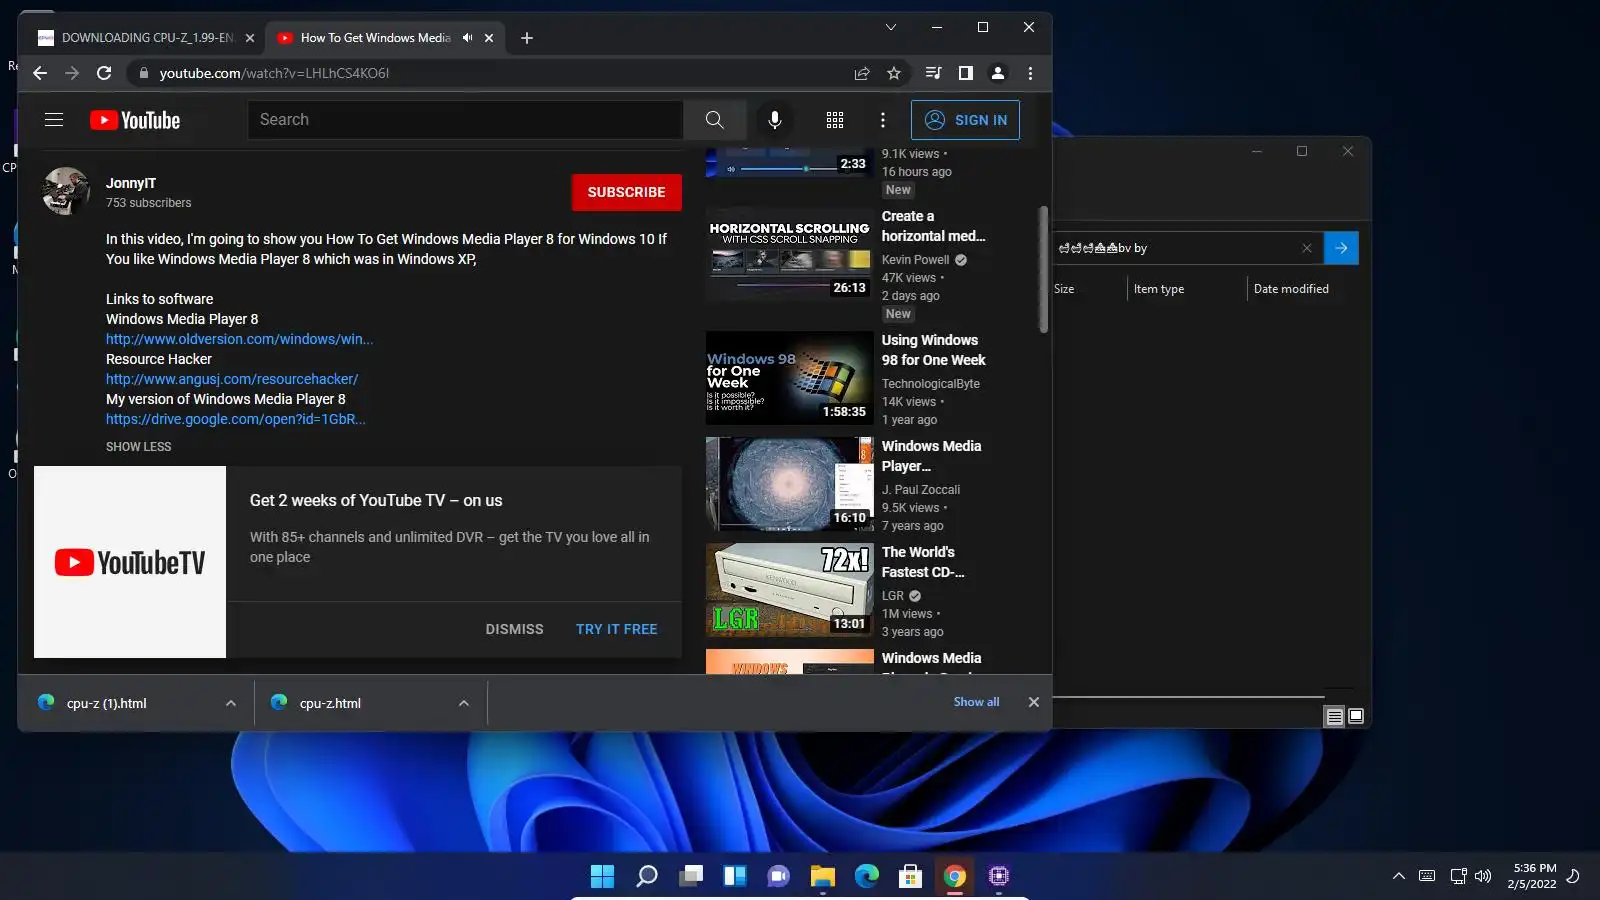Open taskbar clock and date
This screenshot has height=900, width=1600.
(x=1534, y=876)
